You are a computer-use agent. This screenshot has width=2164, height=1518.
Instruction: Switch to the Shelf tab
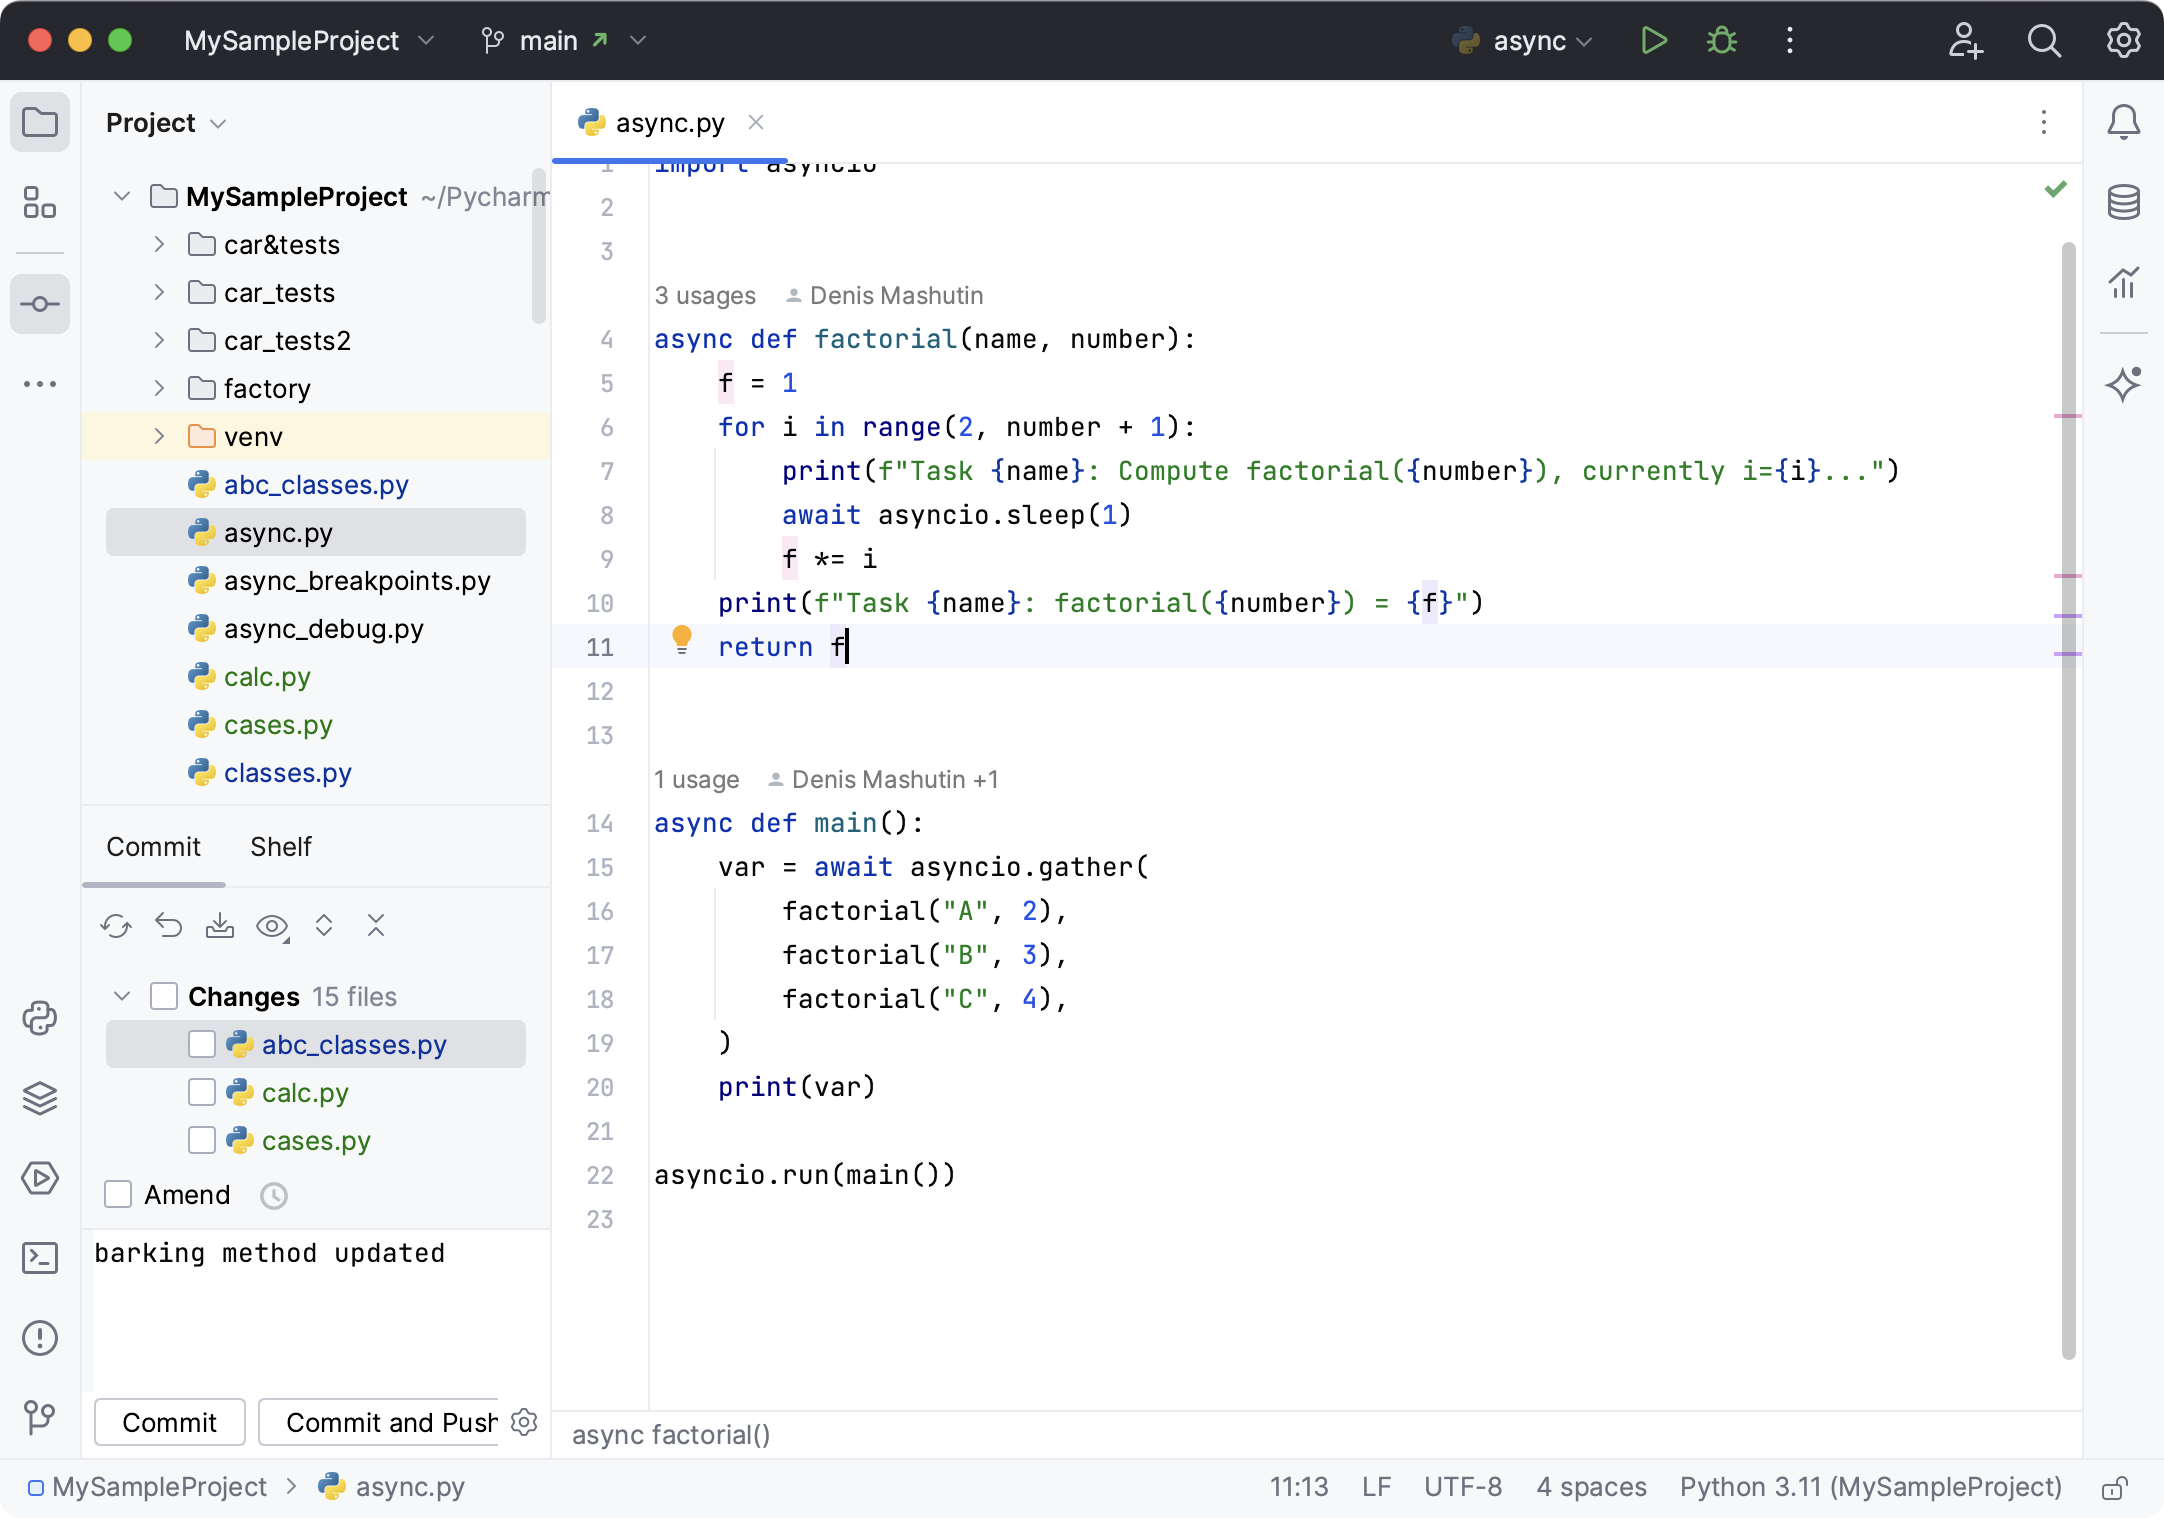[280, 847]
